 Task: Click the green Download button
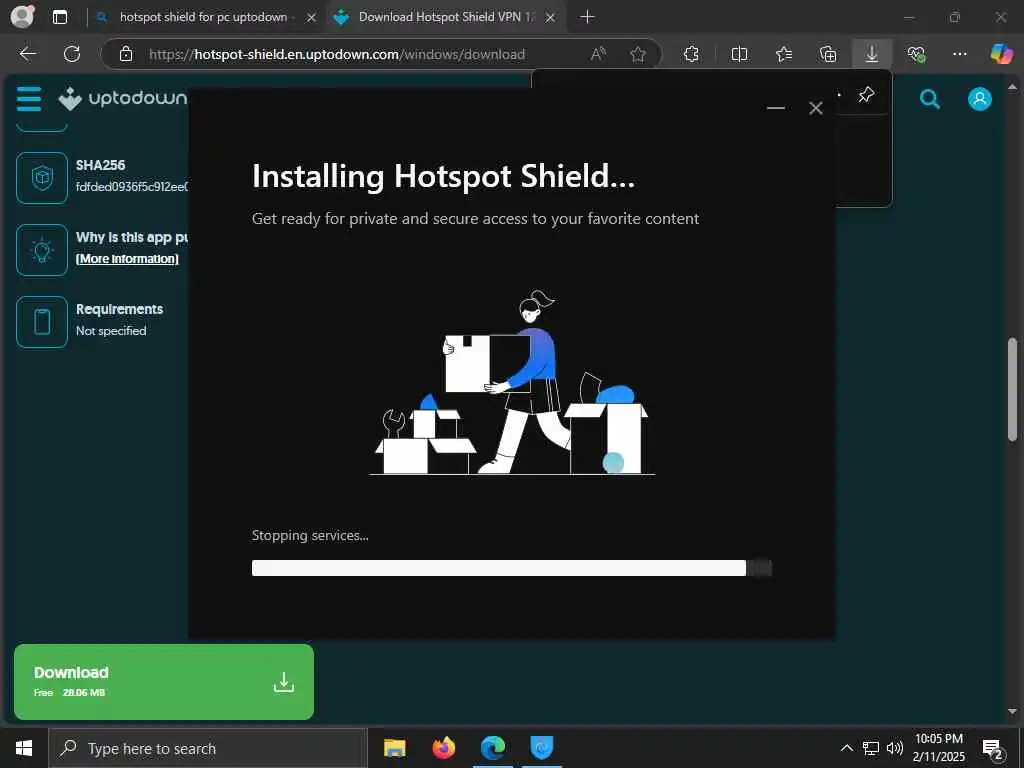click(x=164, y=682)
